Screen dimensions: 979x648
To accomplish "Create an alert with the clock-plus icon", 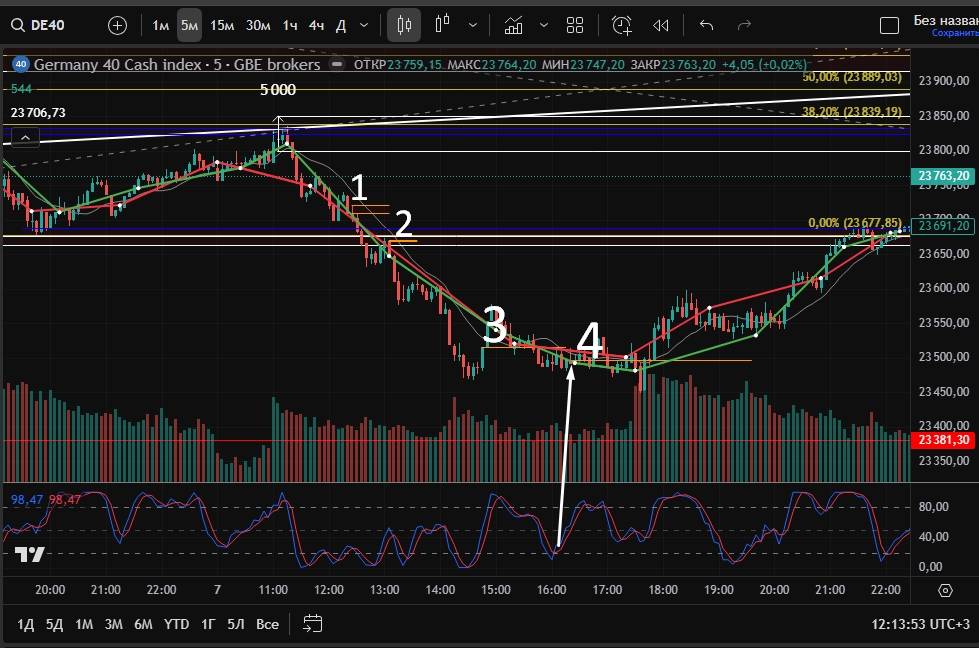I will click(x=622, y=25).
